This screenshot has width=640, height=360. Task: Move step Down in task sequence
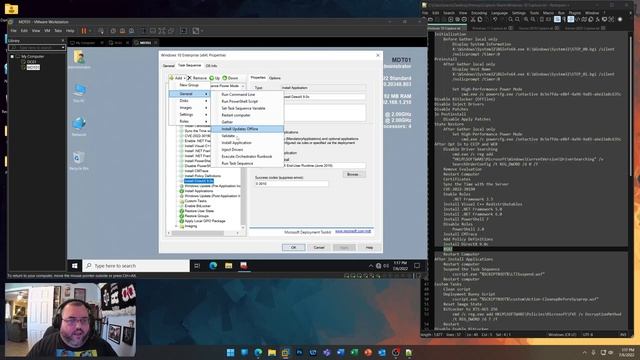click(x=231, y=78)
